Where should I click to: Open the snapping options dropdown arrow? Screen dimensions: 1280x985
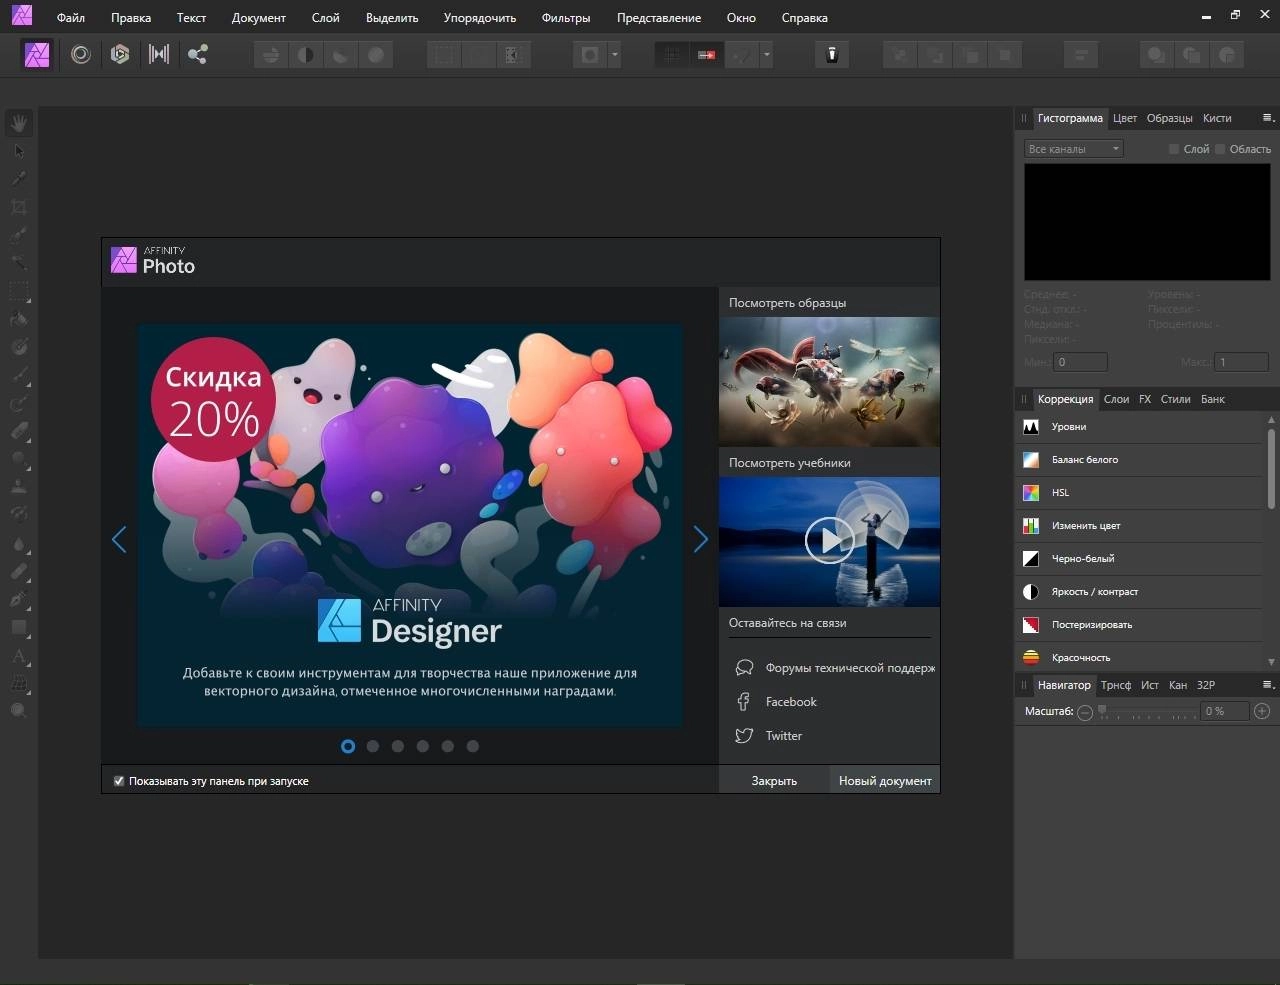[766, 55]
